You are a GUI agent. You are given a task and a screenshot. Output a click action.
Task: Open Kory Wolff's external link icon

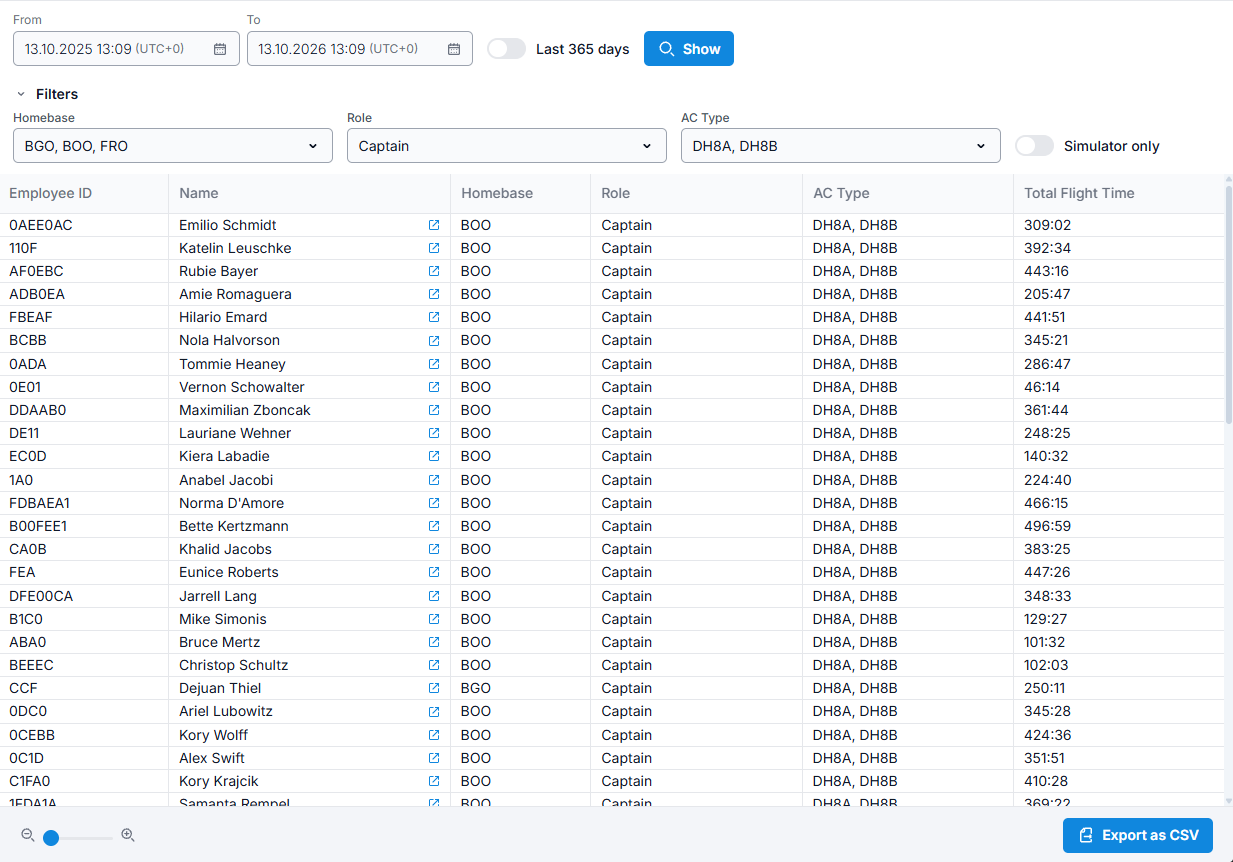(434, 735)
